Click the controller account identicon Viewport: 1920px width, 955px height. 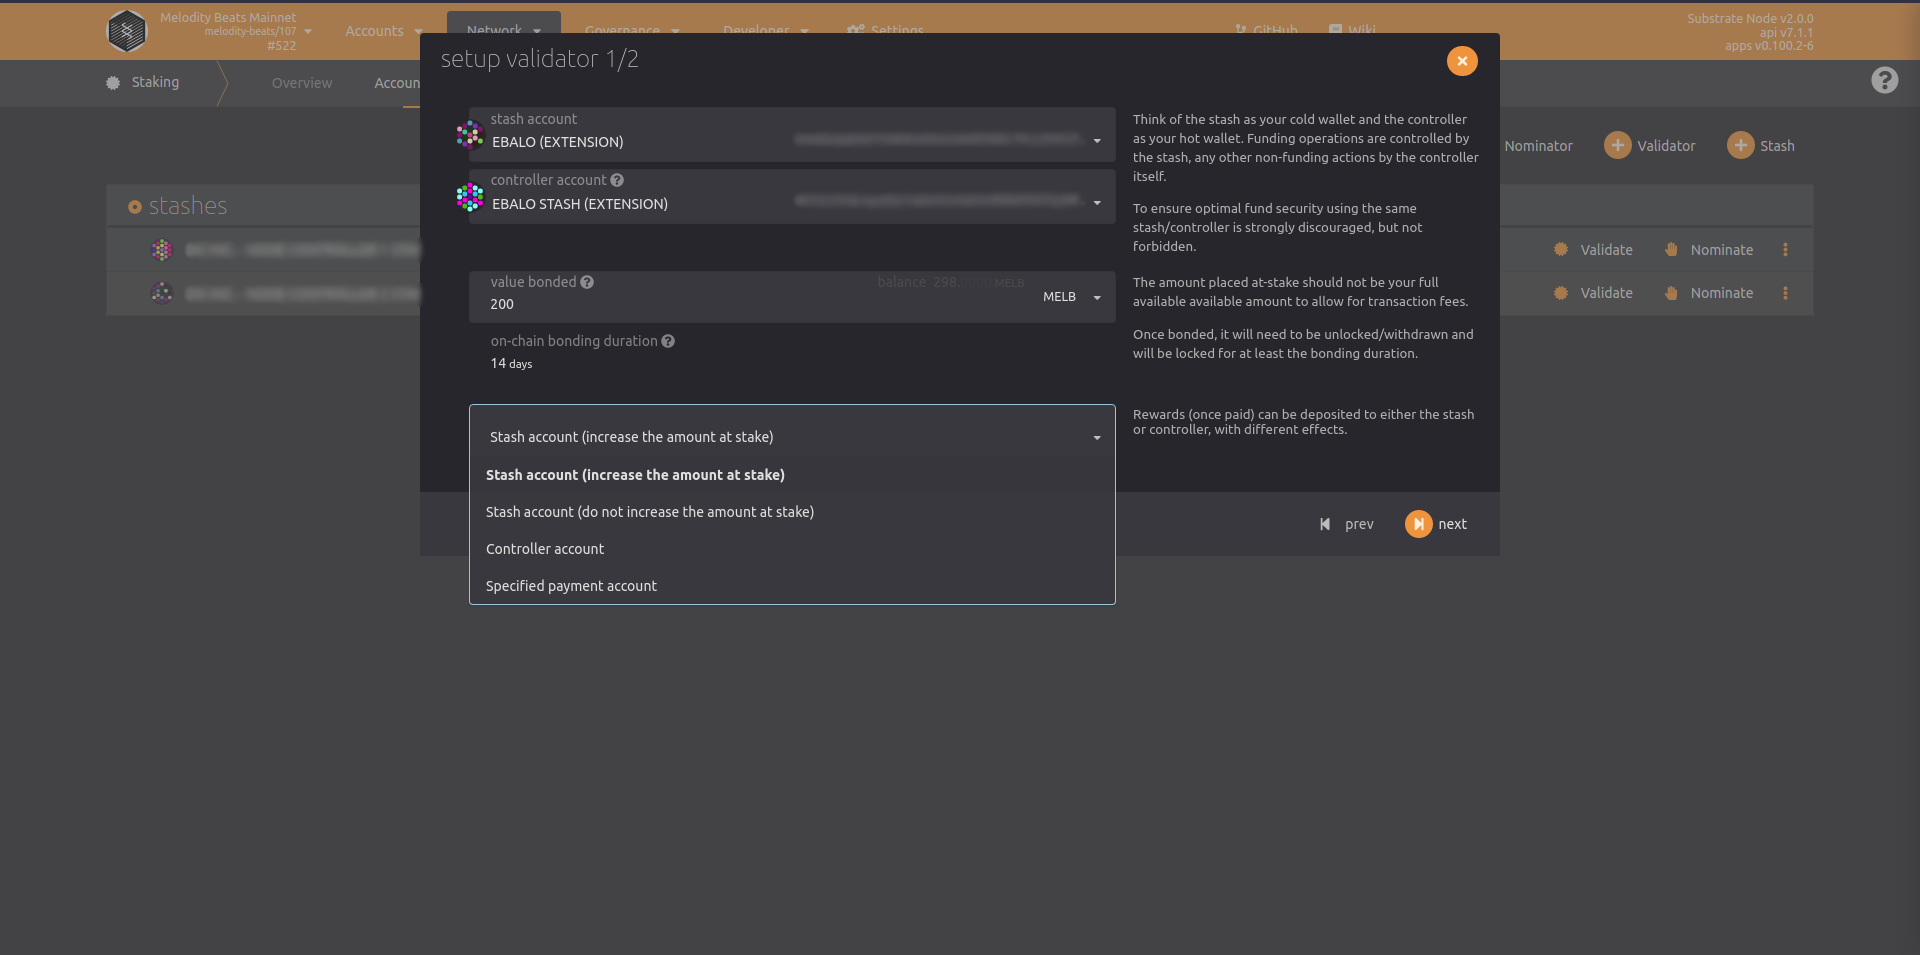[470, 197]
